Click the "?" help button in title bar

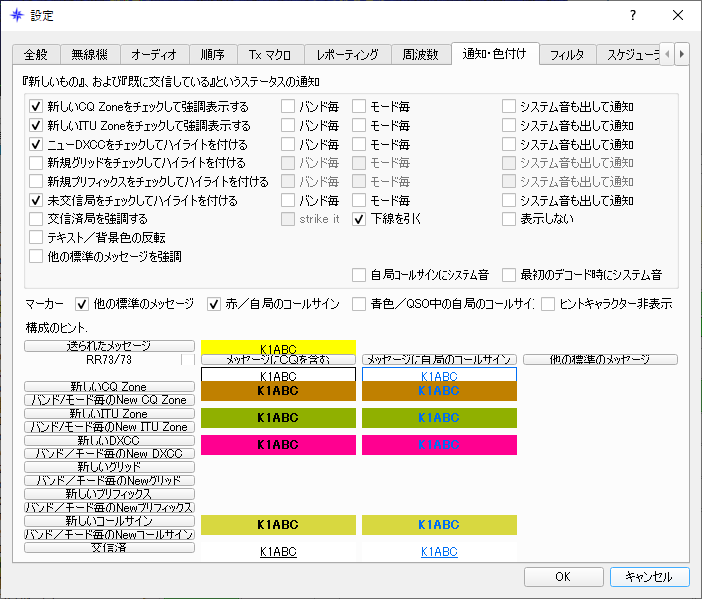(x=631, y=15)
